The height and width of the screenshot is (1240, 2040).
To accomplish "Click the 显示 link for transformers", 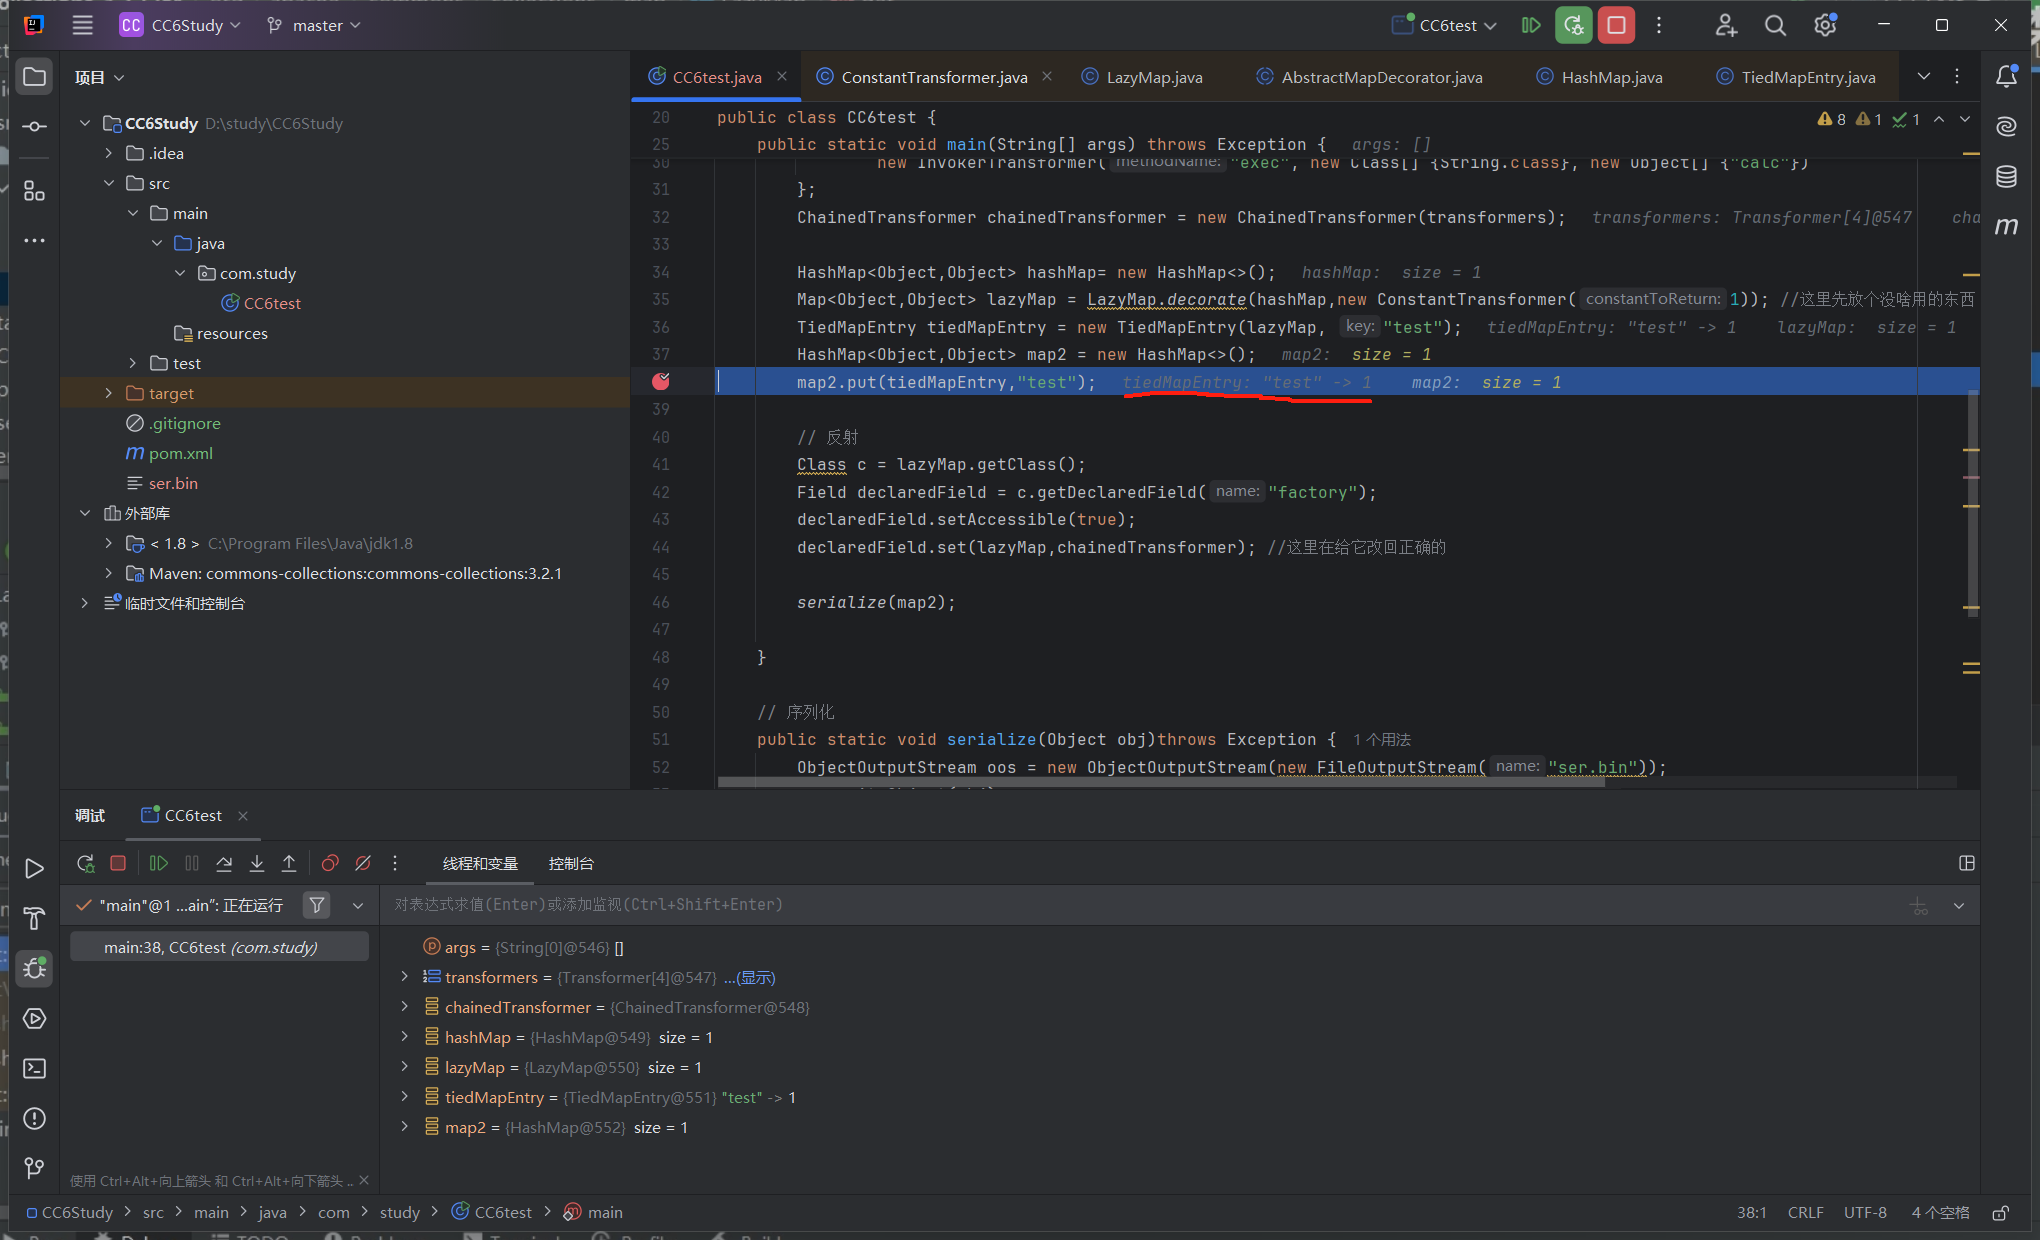I will [755, 977].
